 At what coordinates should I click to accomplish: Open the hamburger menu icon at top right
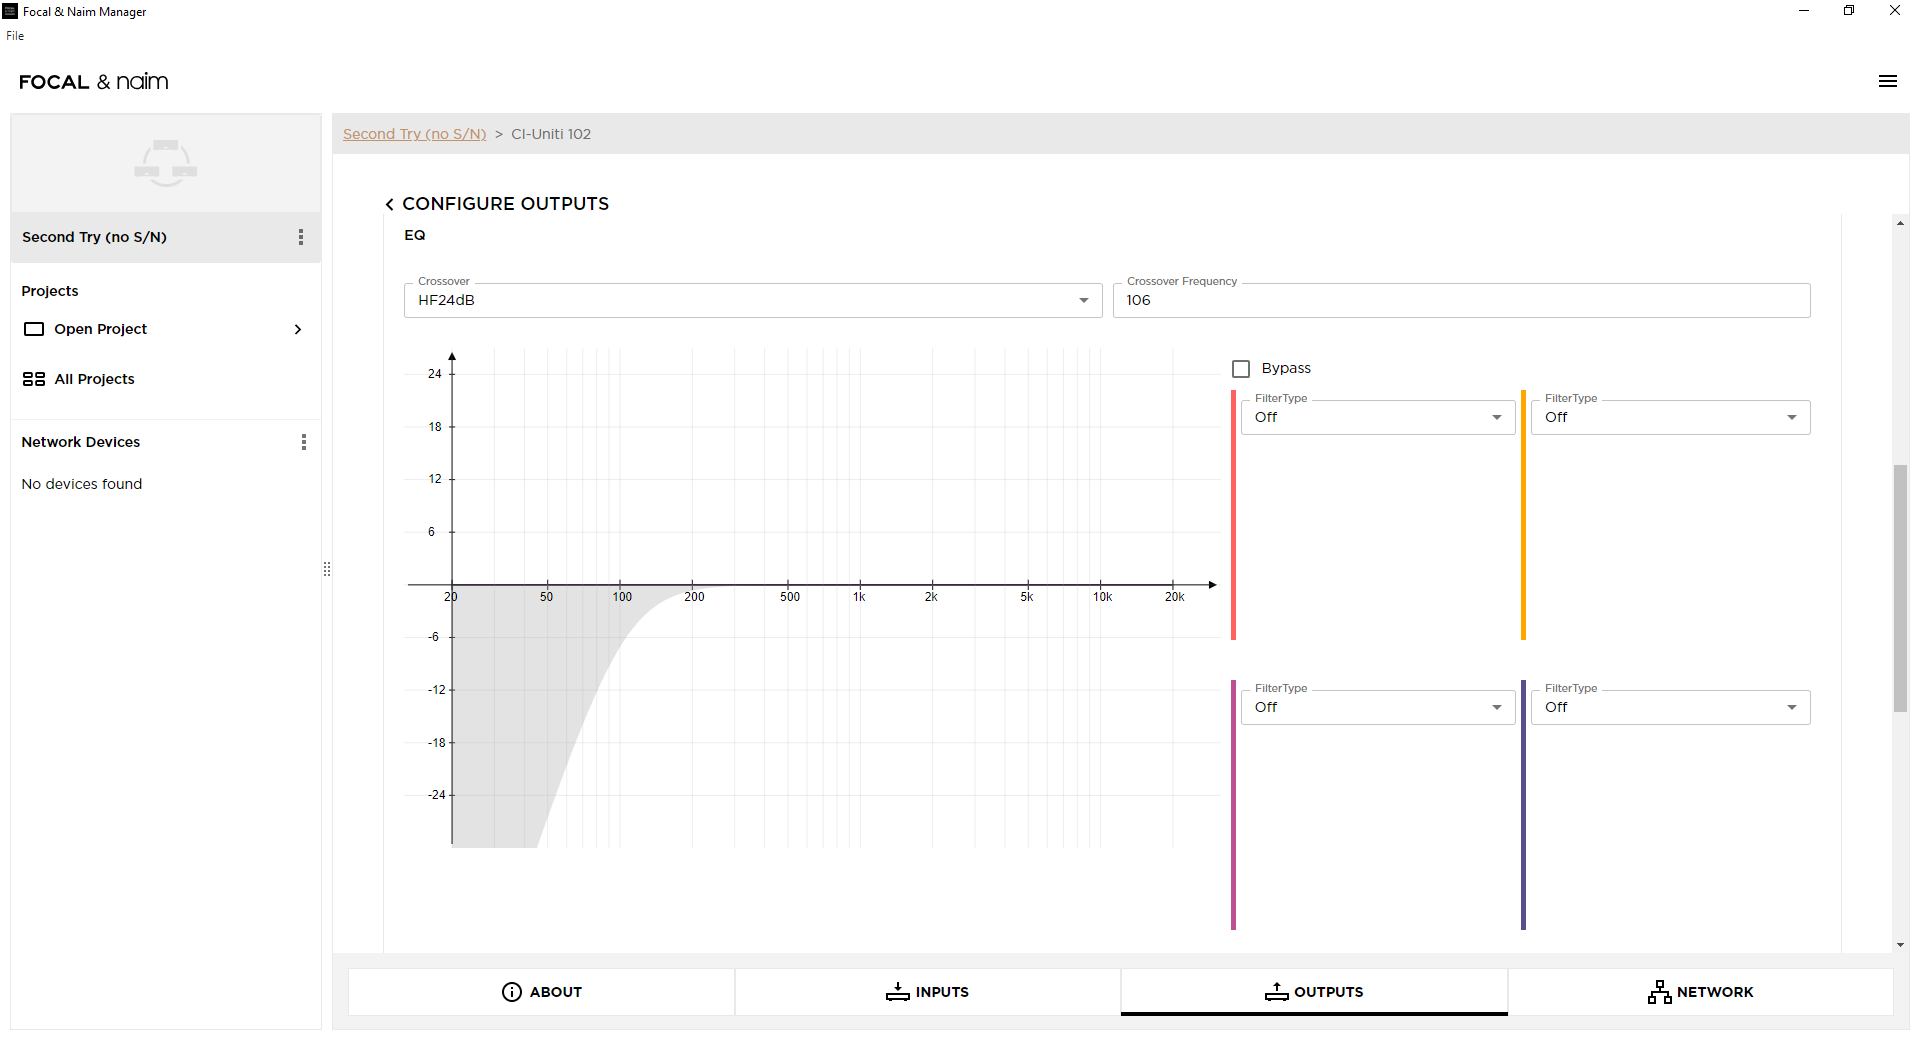(1887, 82)
